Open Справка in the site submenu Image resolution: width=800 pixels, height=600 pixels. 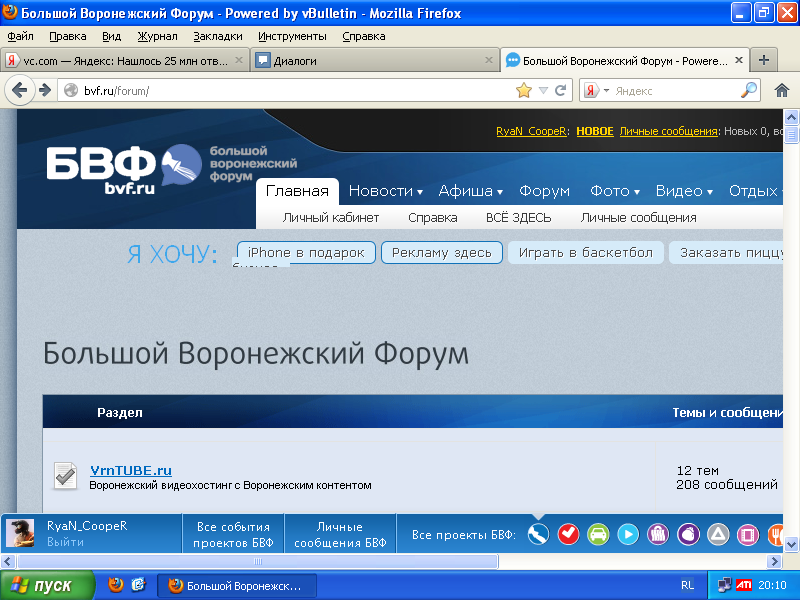433,218
